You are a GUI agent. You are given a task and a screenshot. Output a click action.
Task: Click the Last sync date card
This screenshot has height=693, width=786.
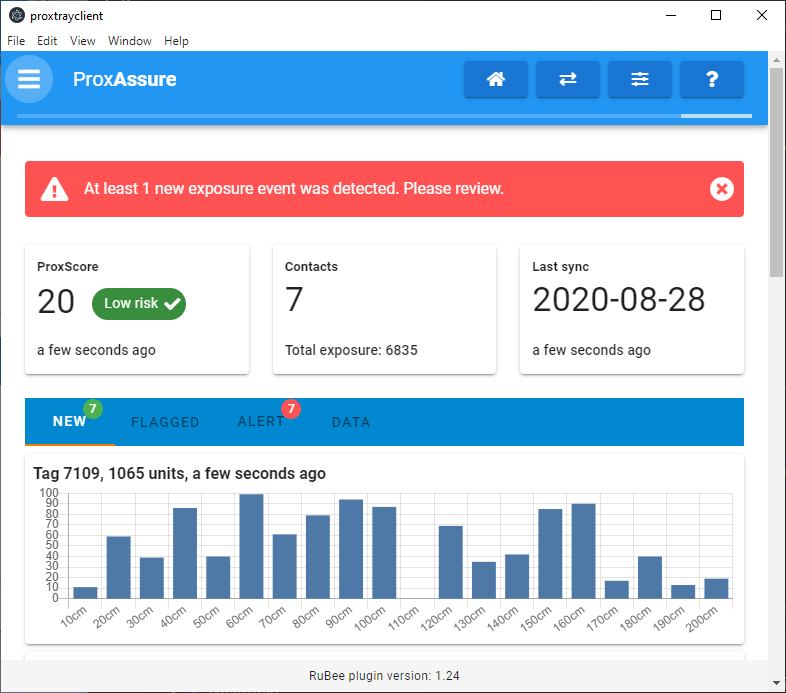pos(631,309)
